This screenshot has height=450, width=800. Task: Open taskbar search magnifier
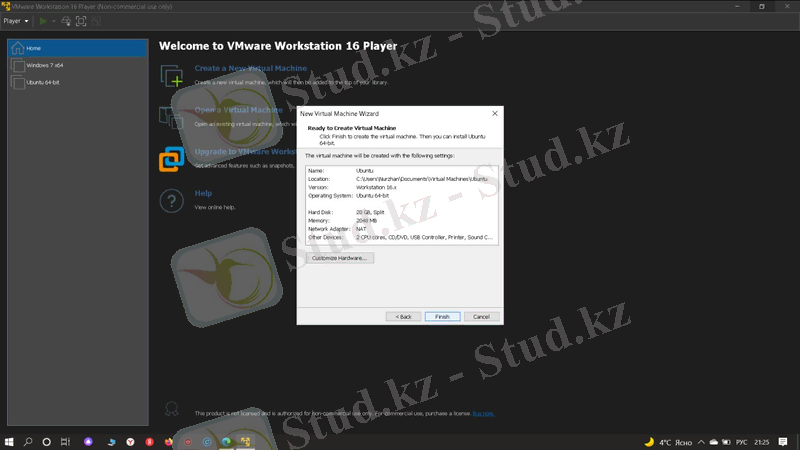[28, 442]
